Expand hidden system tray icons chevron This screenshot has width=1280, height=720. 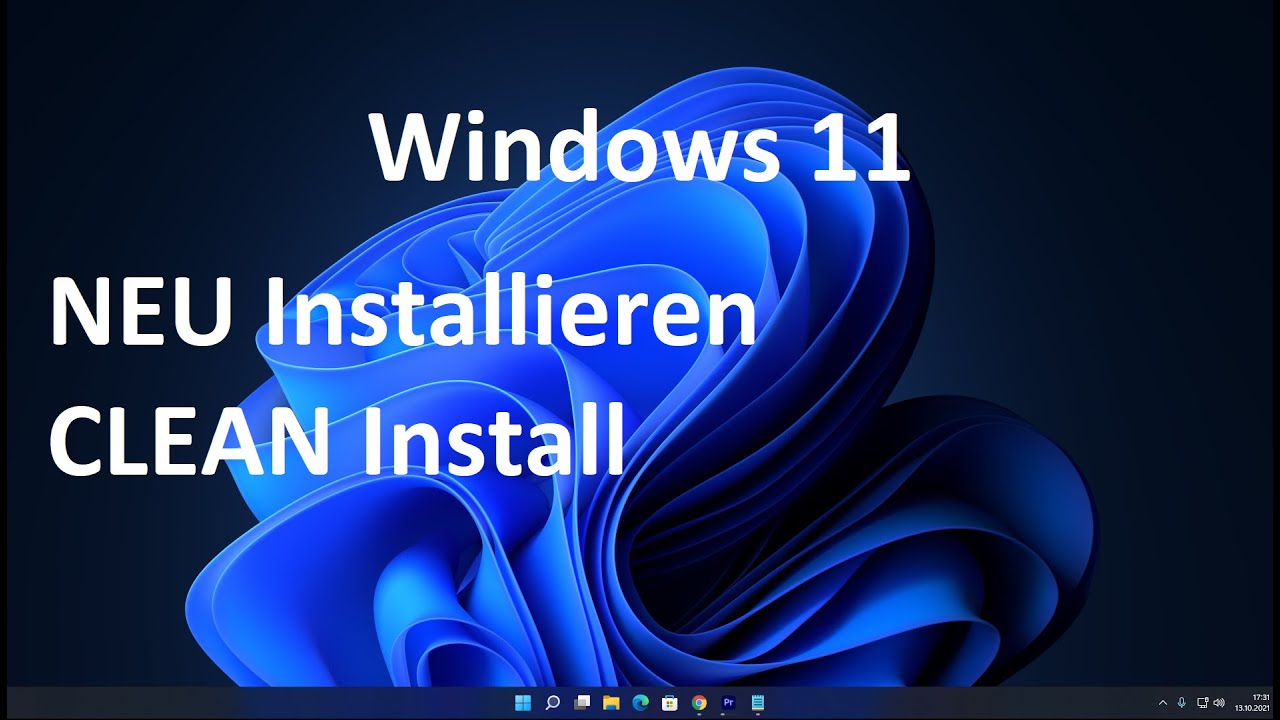tap(1163, 703)
